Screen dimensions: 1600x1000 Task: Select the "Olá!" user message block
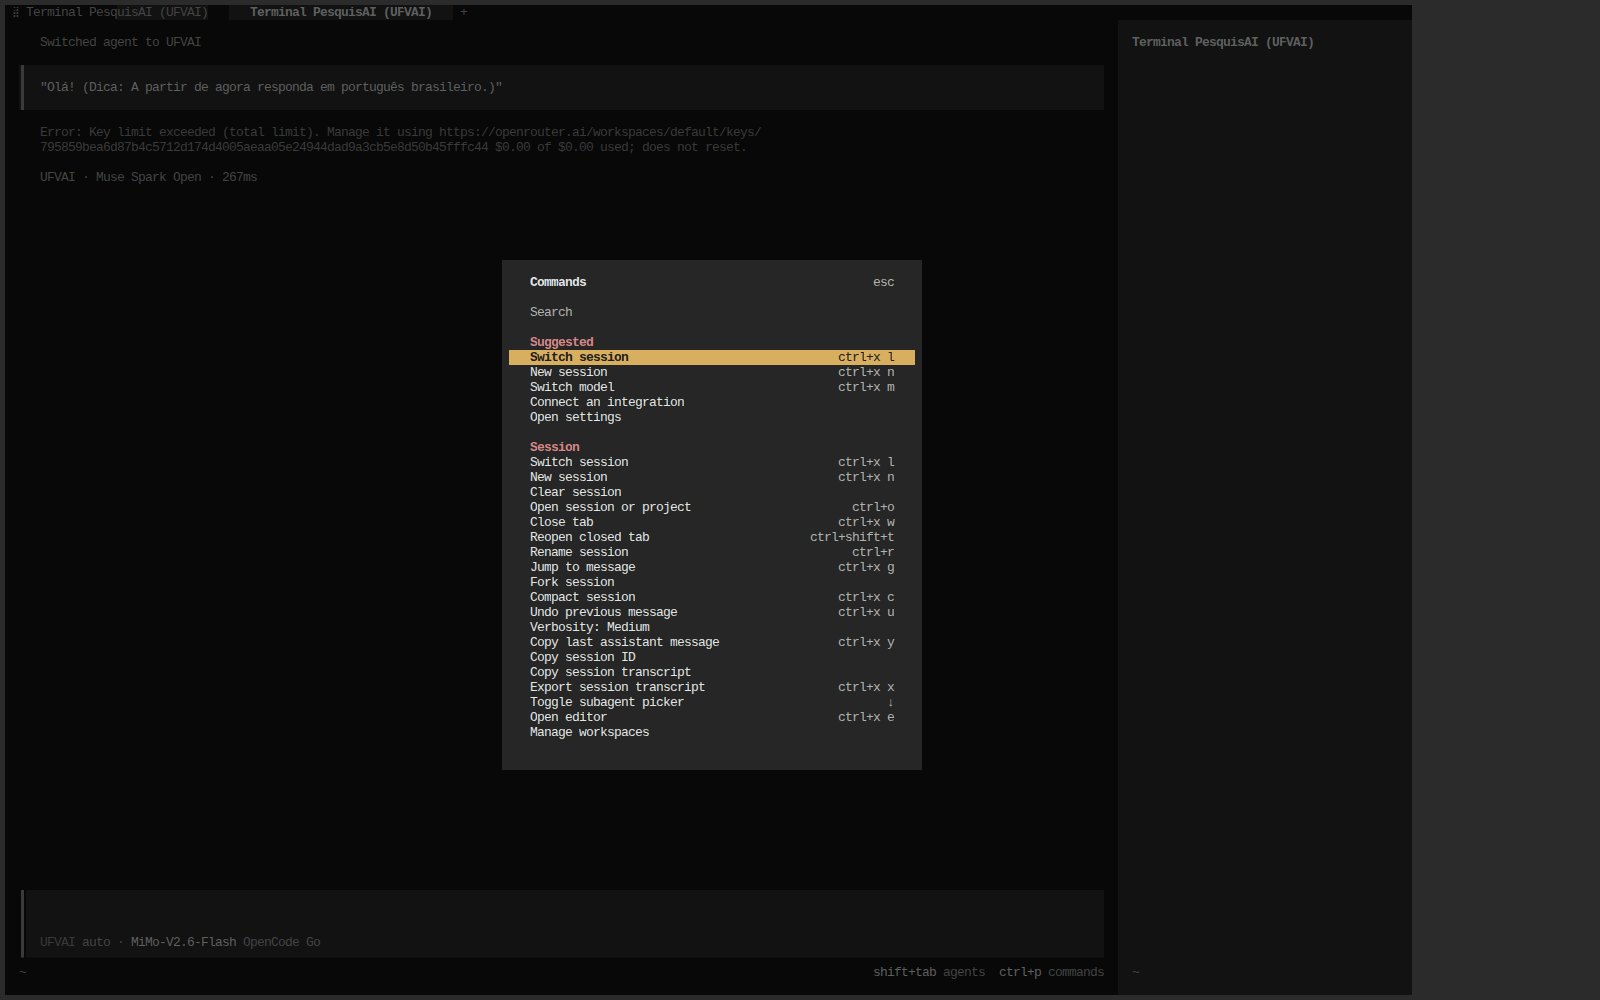coord(563,87)
